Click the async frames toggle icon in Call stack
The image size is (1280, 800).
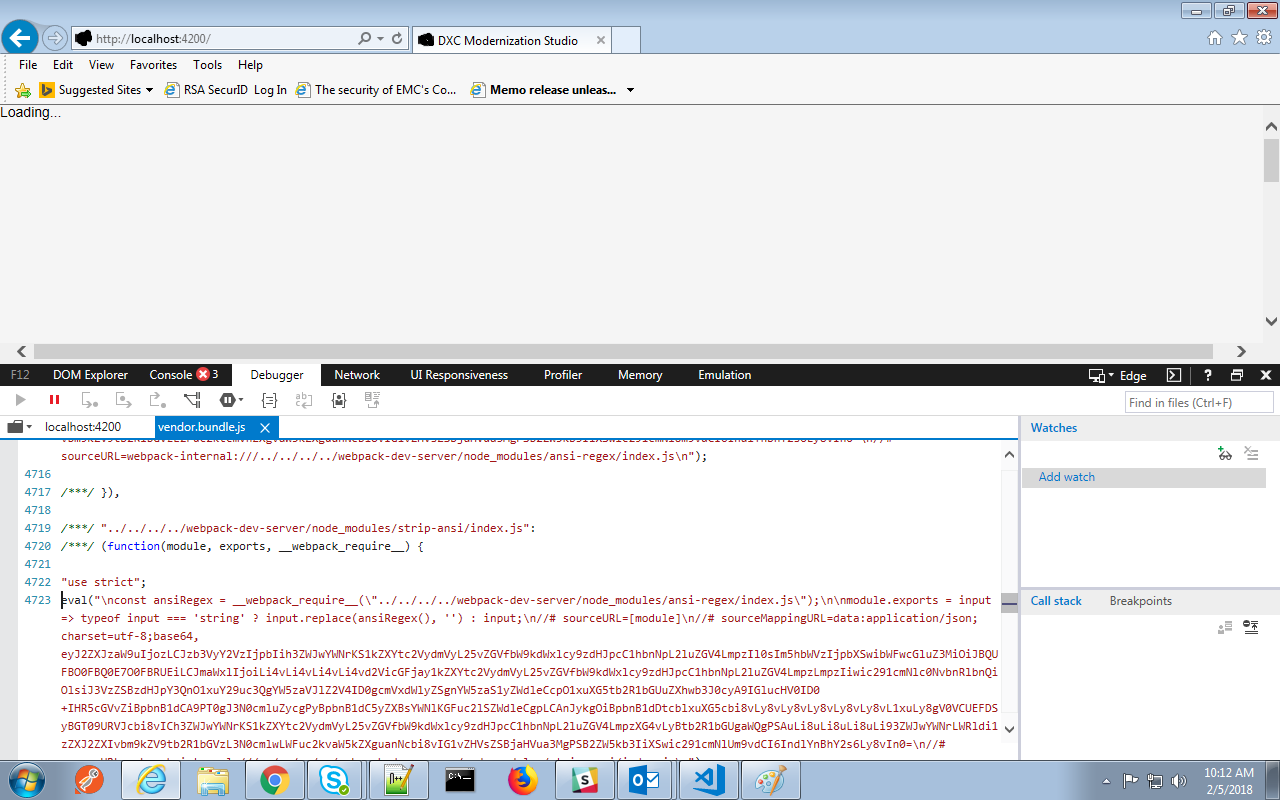tap(1251, 627)
